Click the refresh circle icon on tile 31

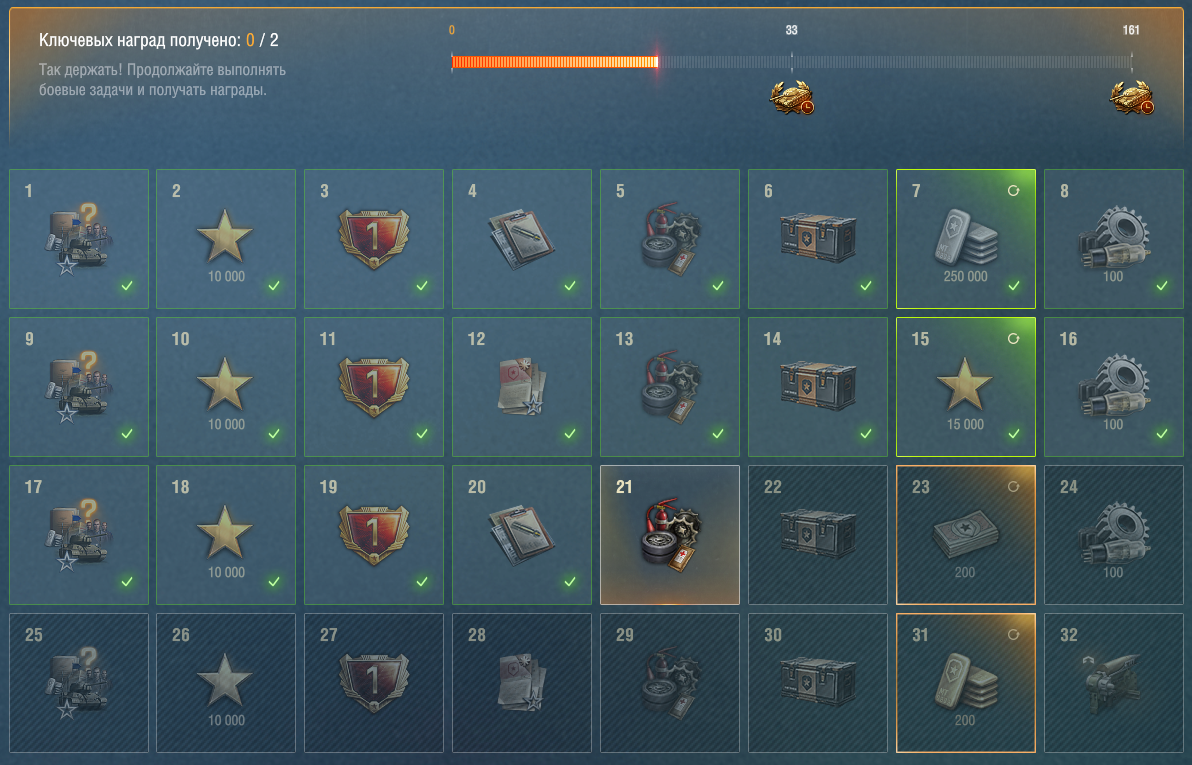point(1013,634)
